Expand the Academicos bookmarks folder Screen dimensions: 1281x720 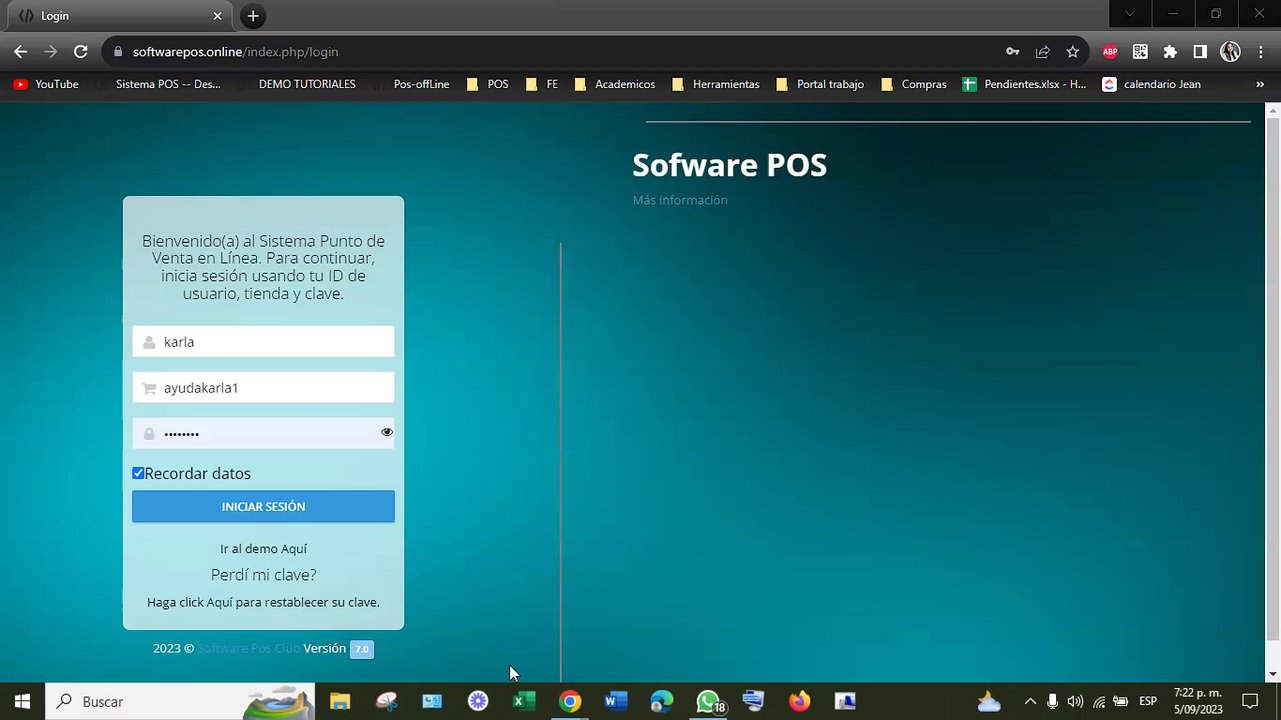click(615, 84)
